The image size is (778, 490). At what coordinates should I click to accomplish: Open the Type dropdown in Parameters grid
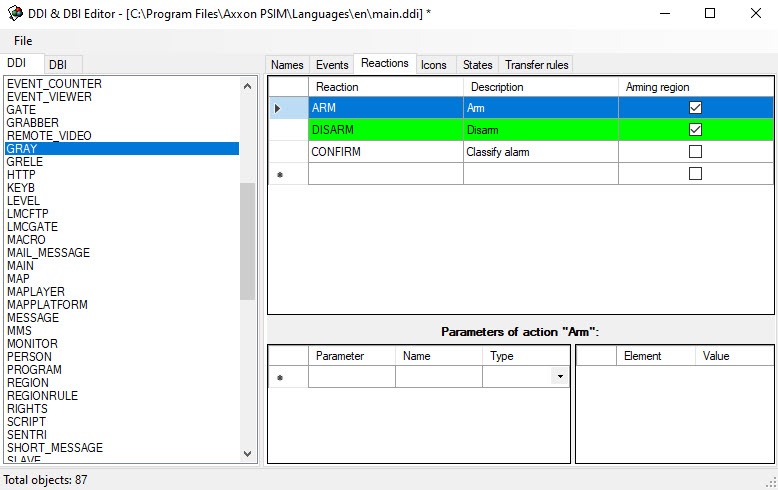[x=560, y=377]
